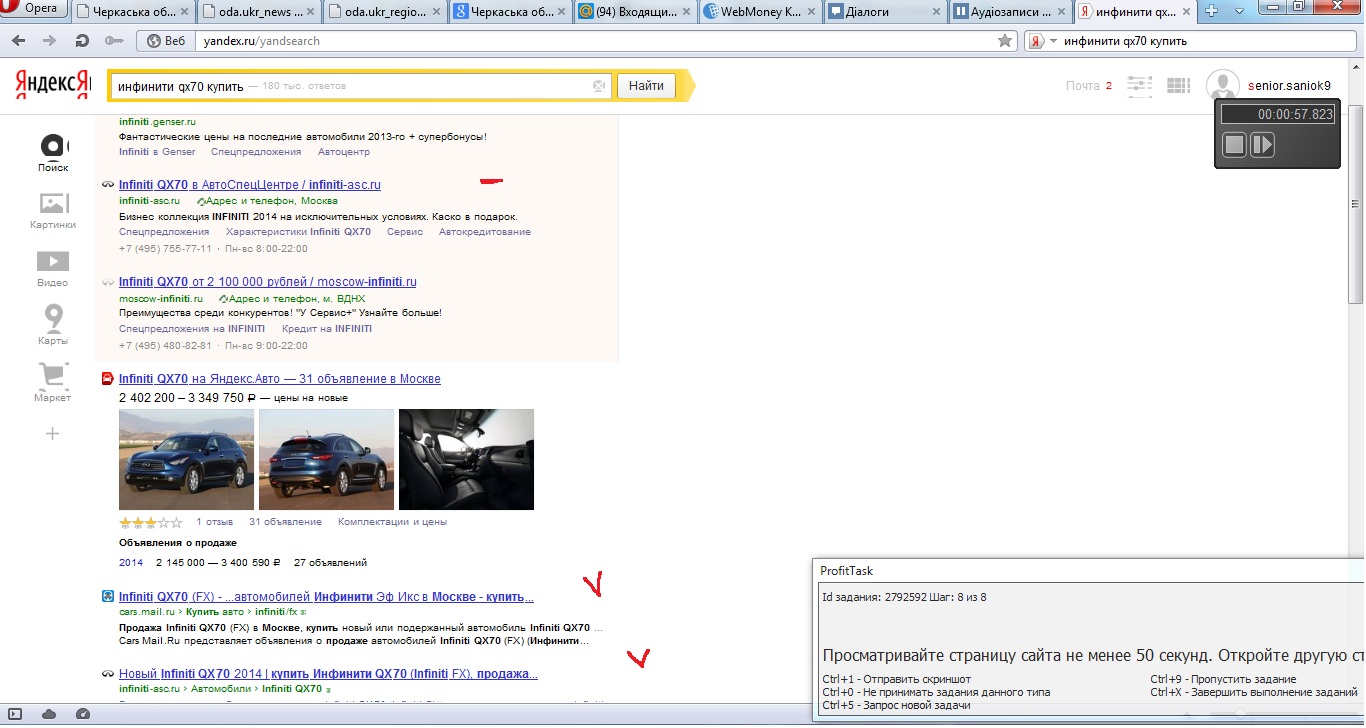Switch to the oda.ukr_regio... tab
Screen dimensions: 1366x728
tap(384, 12)
